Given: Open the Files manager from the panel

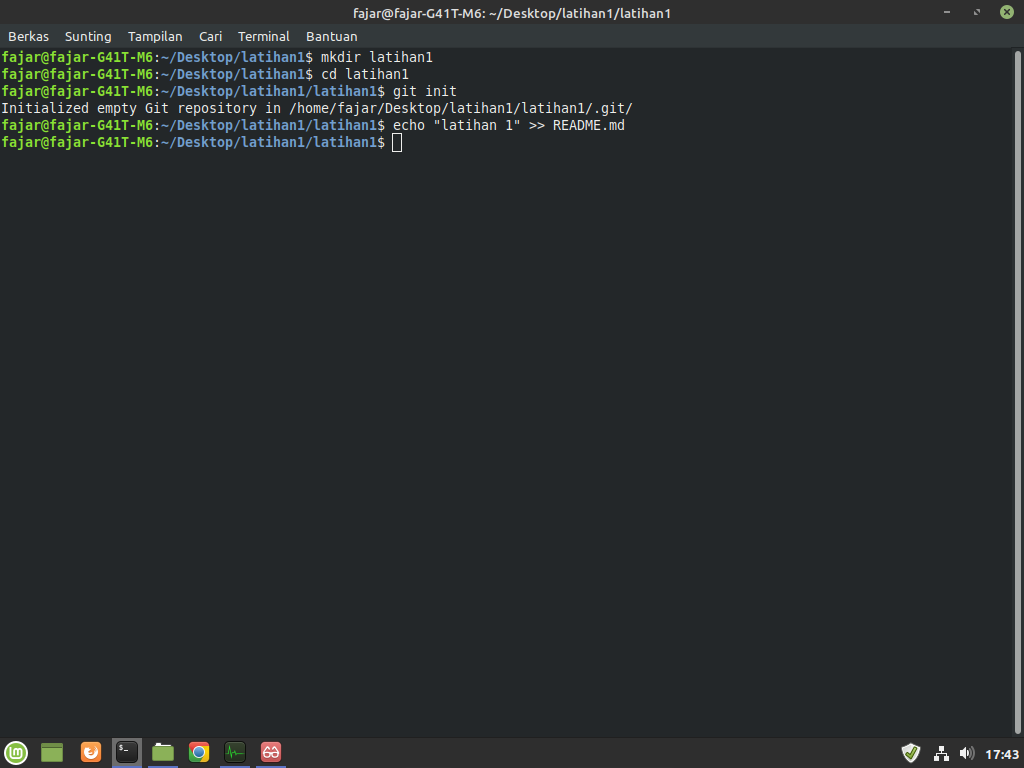Looking at the screenshot, I should 163,752.
